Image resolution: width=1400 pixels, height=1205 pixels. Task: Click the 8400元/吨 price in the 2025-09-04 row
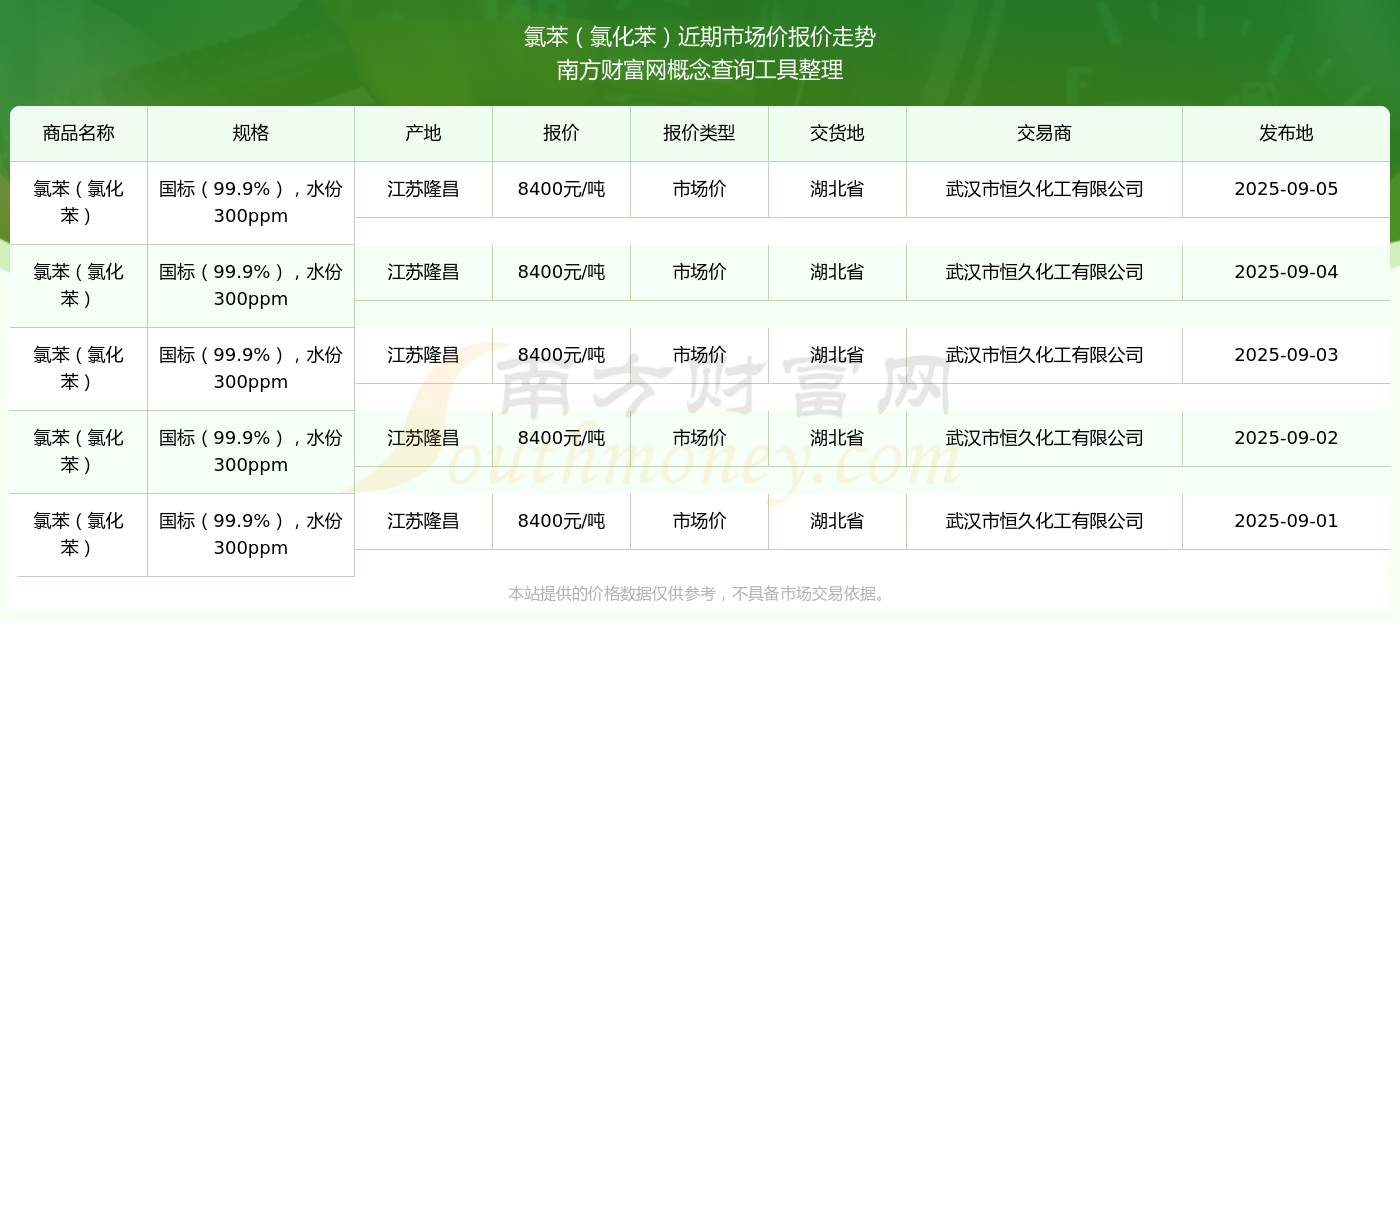(x=562, y=272)
